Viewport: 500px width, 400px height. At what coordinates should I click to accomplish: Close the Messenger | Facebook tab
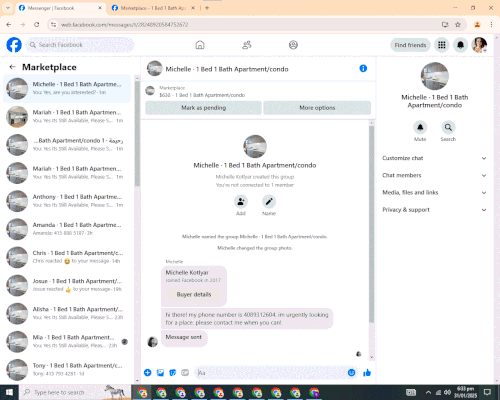coord(100,8)
